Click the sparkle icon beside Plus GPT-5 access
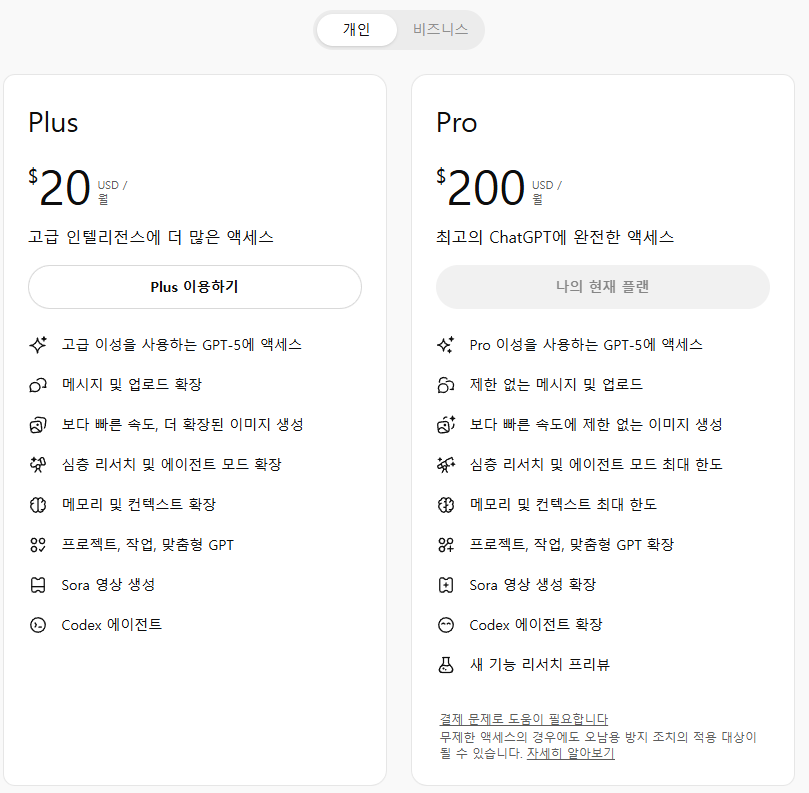The width and height of the screenshot is (809, 793). 38,345
